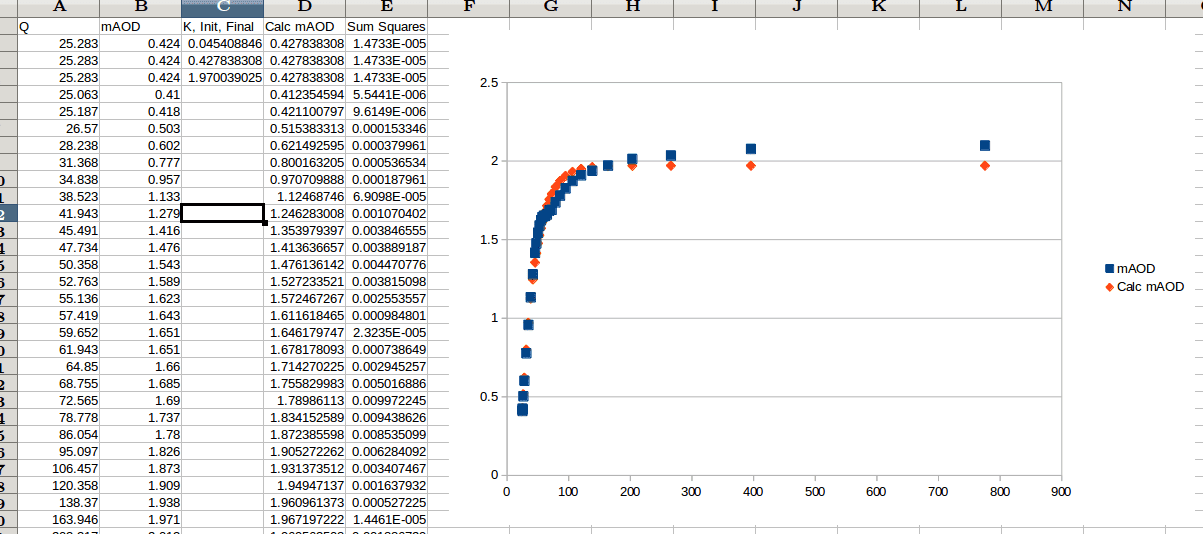Image resolution: width=1203 pixels, height=534 pixels.
Task: Click the 2.5 label on the chart y-axis
Action: (490, 83)
